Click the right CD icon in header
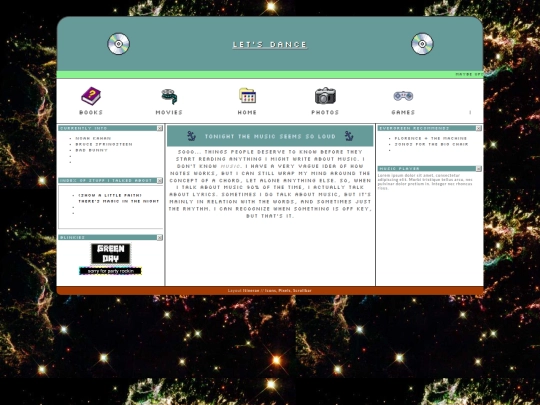Viewport: 540px width, 405px height. pyautogui.click(x=422, y=44)
